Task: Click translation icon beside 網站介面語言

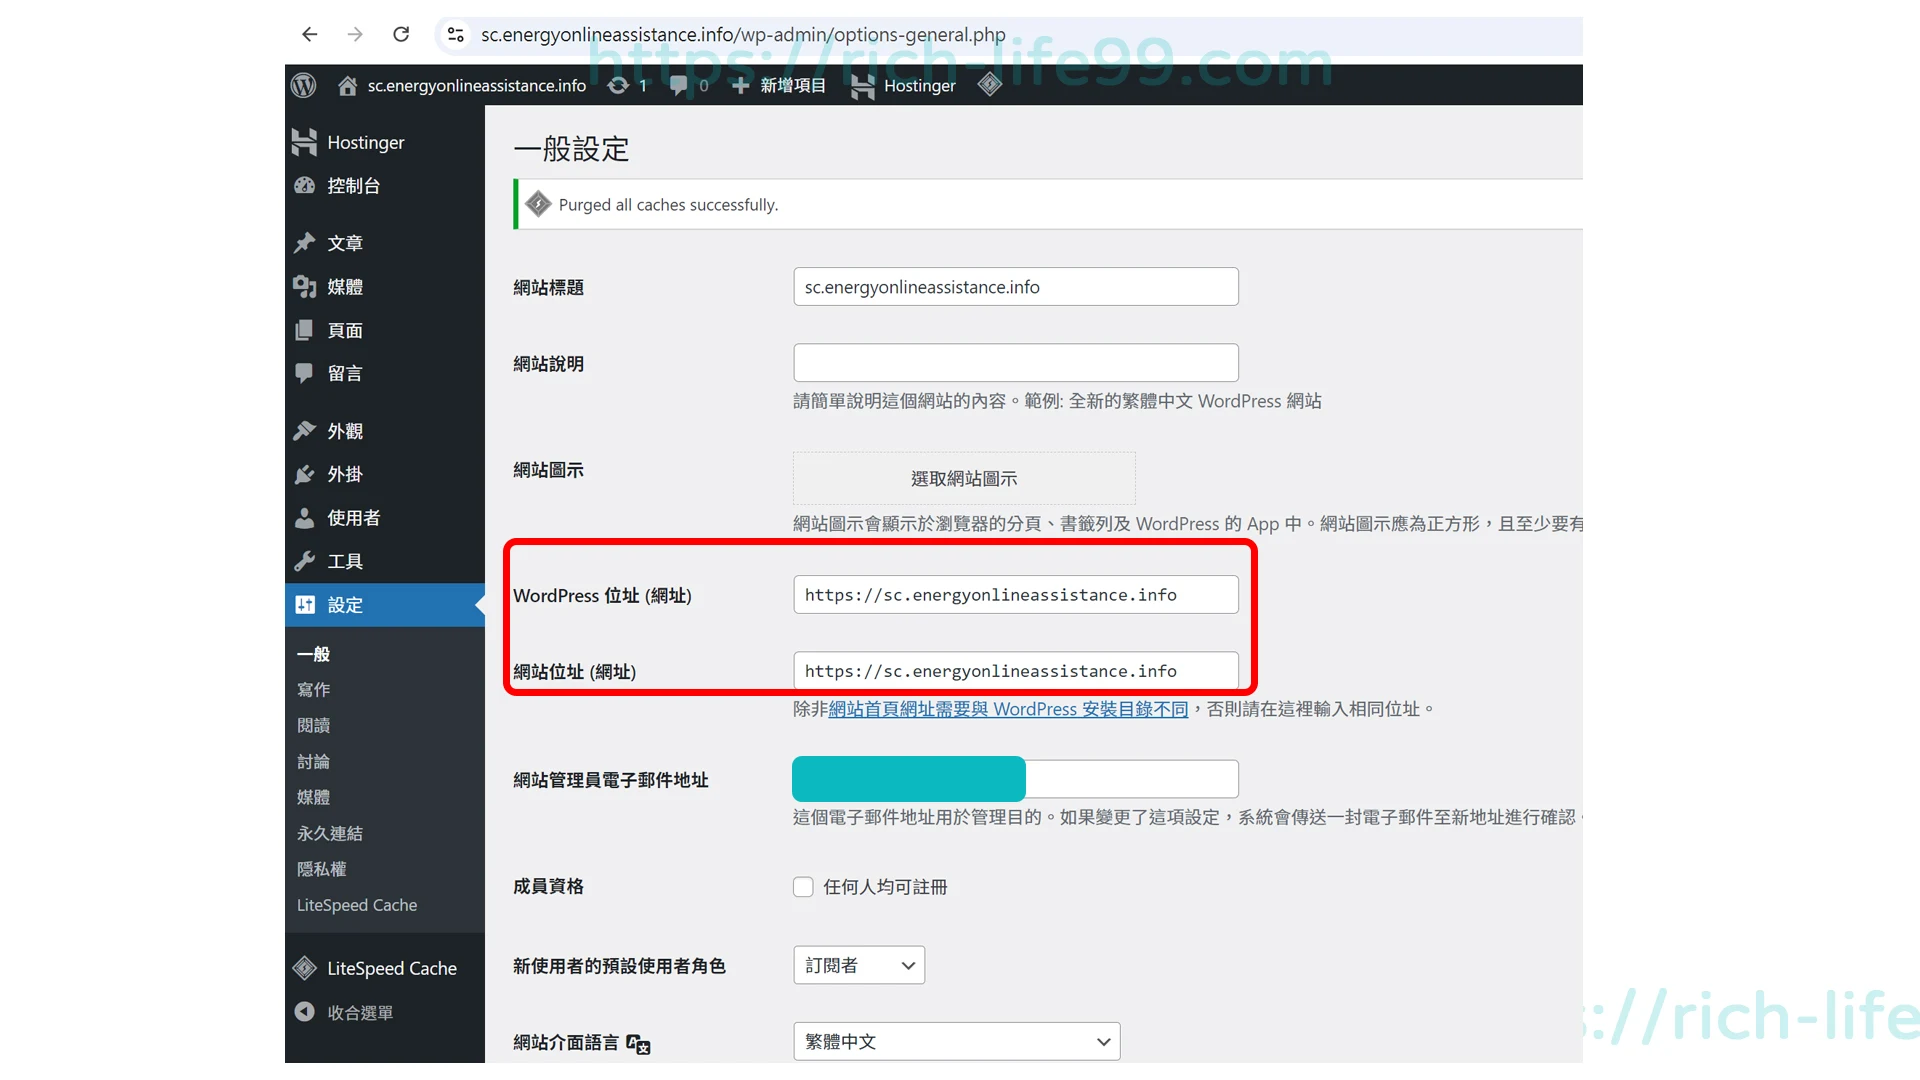Action: (638, 1044)
